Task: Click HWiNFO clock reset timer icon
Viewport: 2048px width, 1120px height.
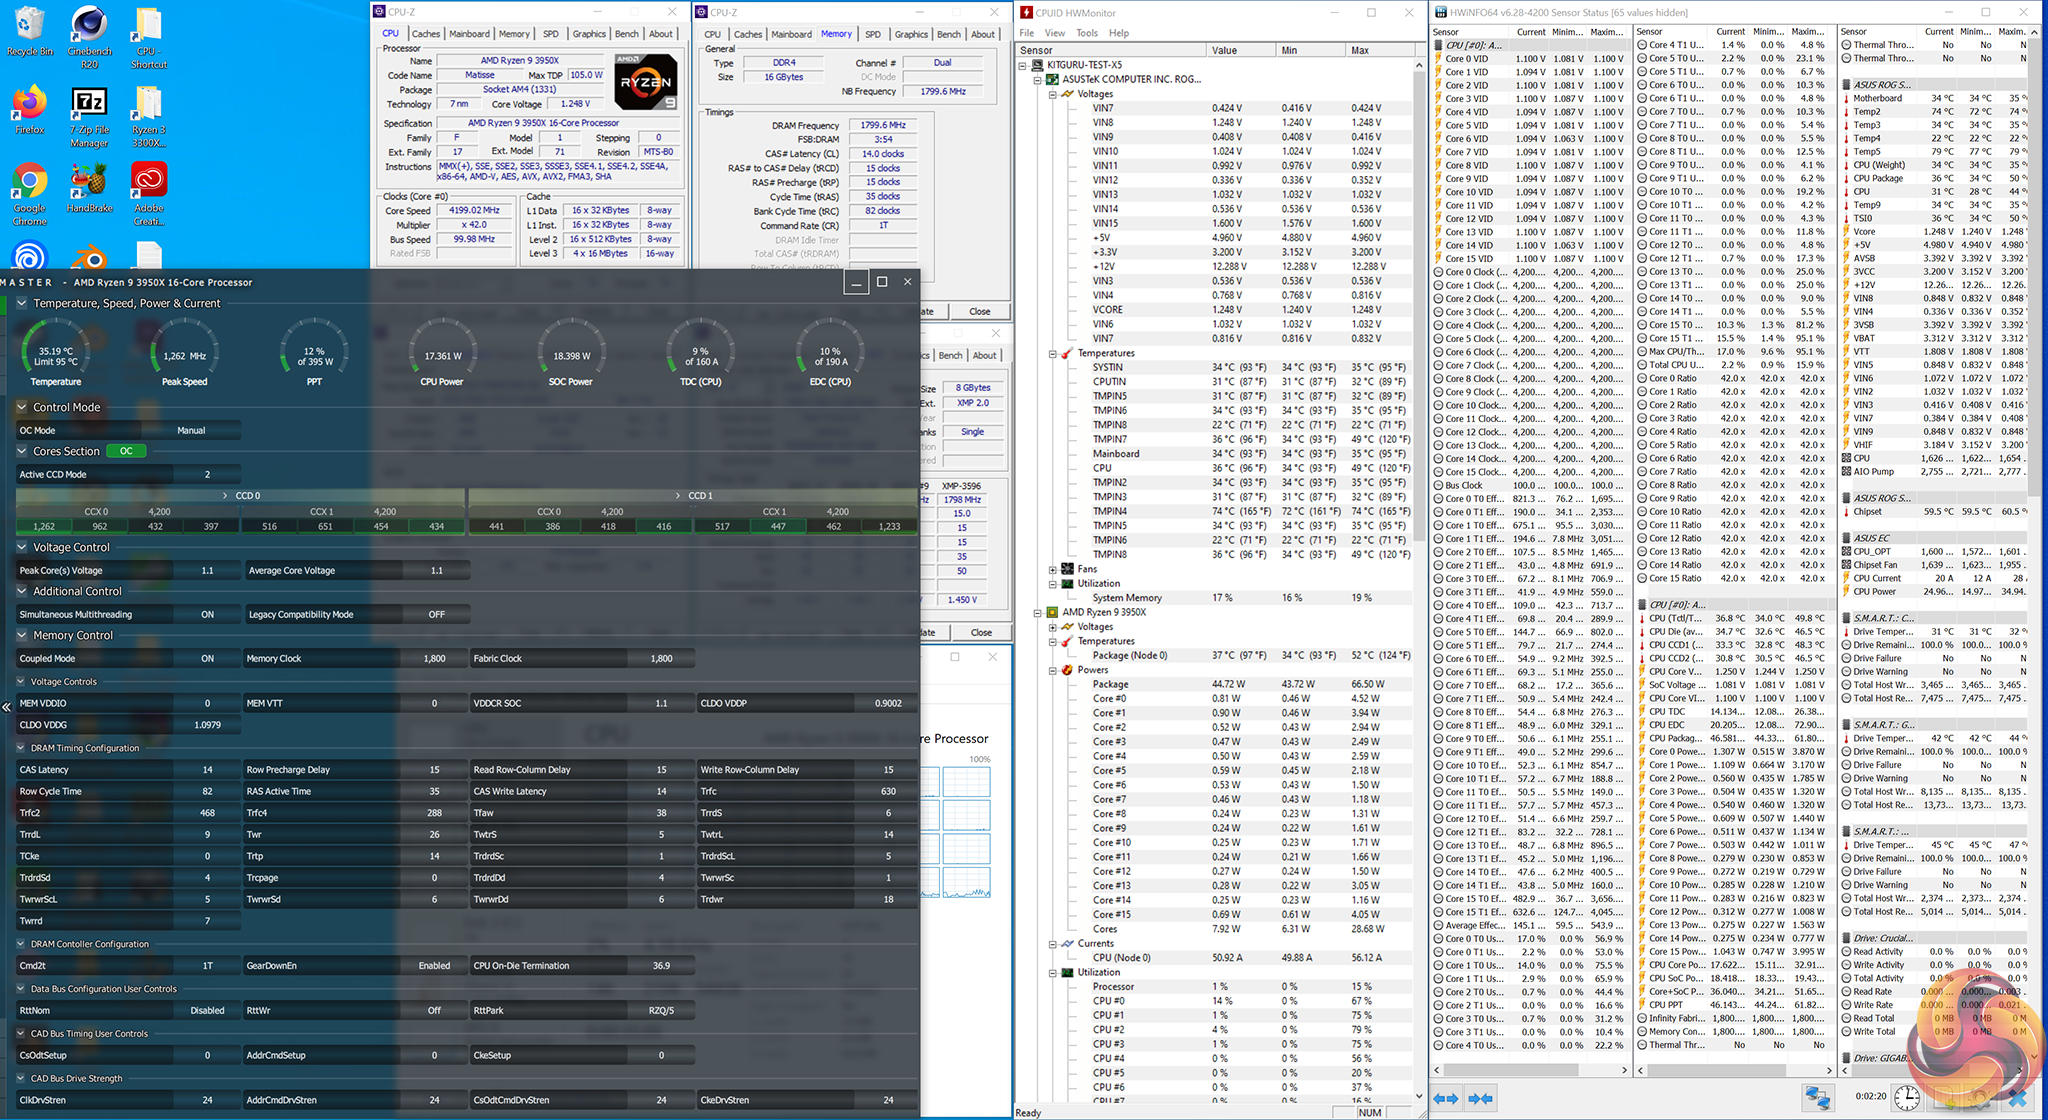Action: coord(1906,1098)
